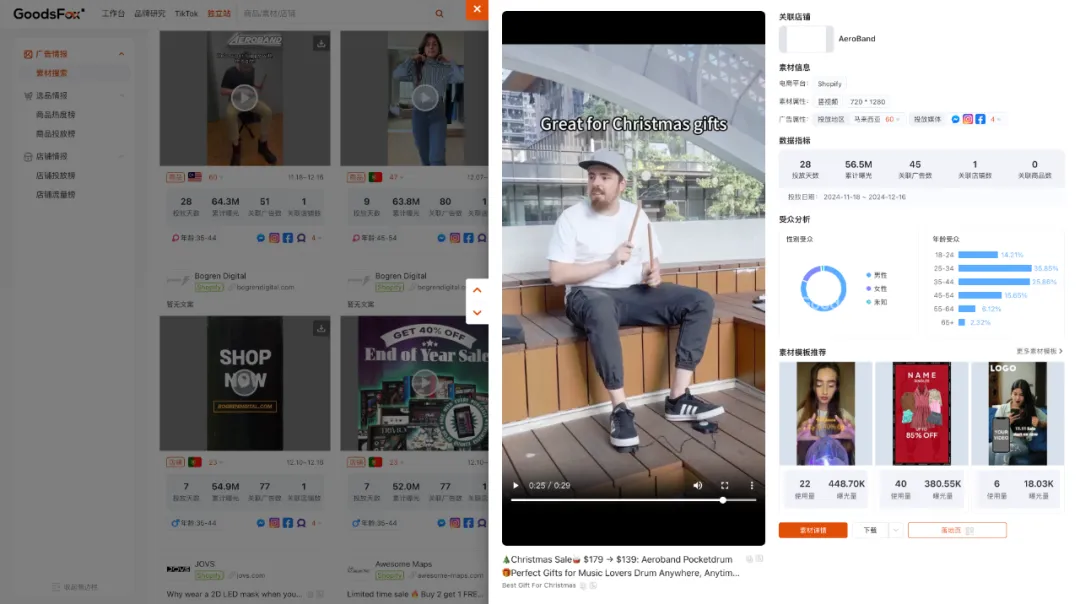Viewport: 1080px width, 604px height.
Task: Copy the Best Gift For Christmas text
Action: click(583, 585)
